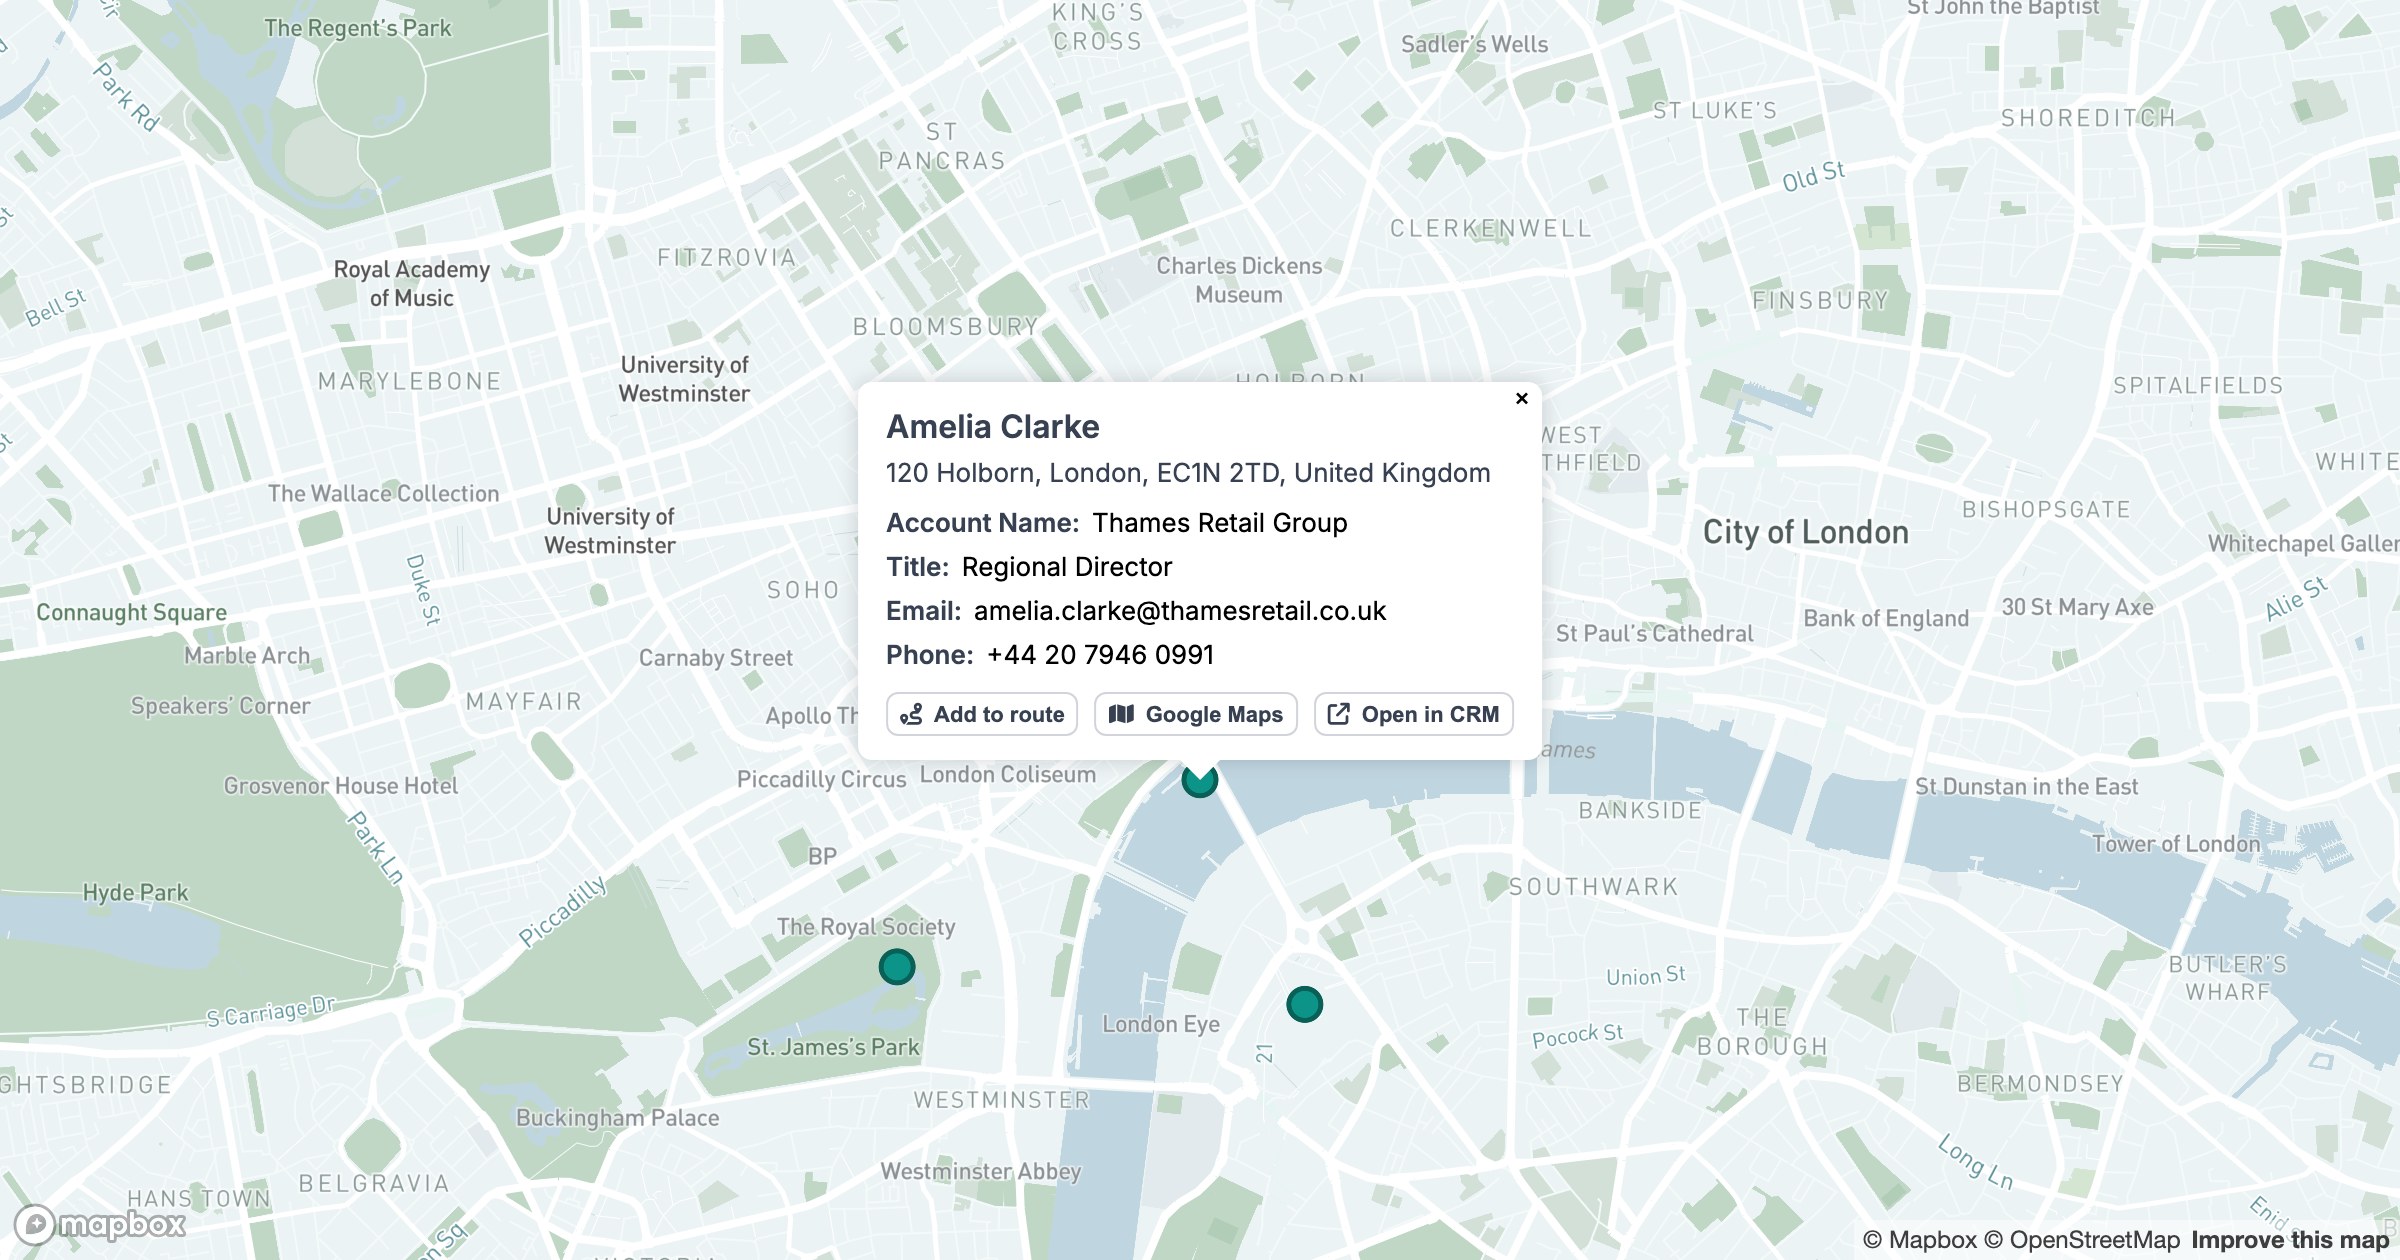
Task: Select the map marker near St. James's Park
Action: pos(897,967)
